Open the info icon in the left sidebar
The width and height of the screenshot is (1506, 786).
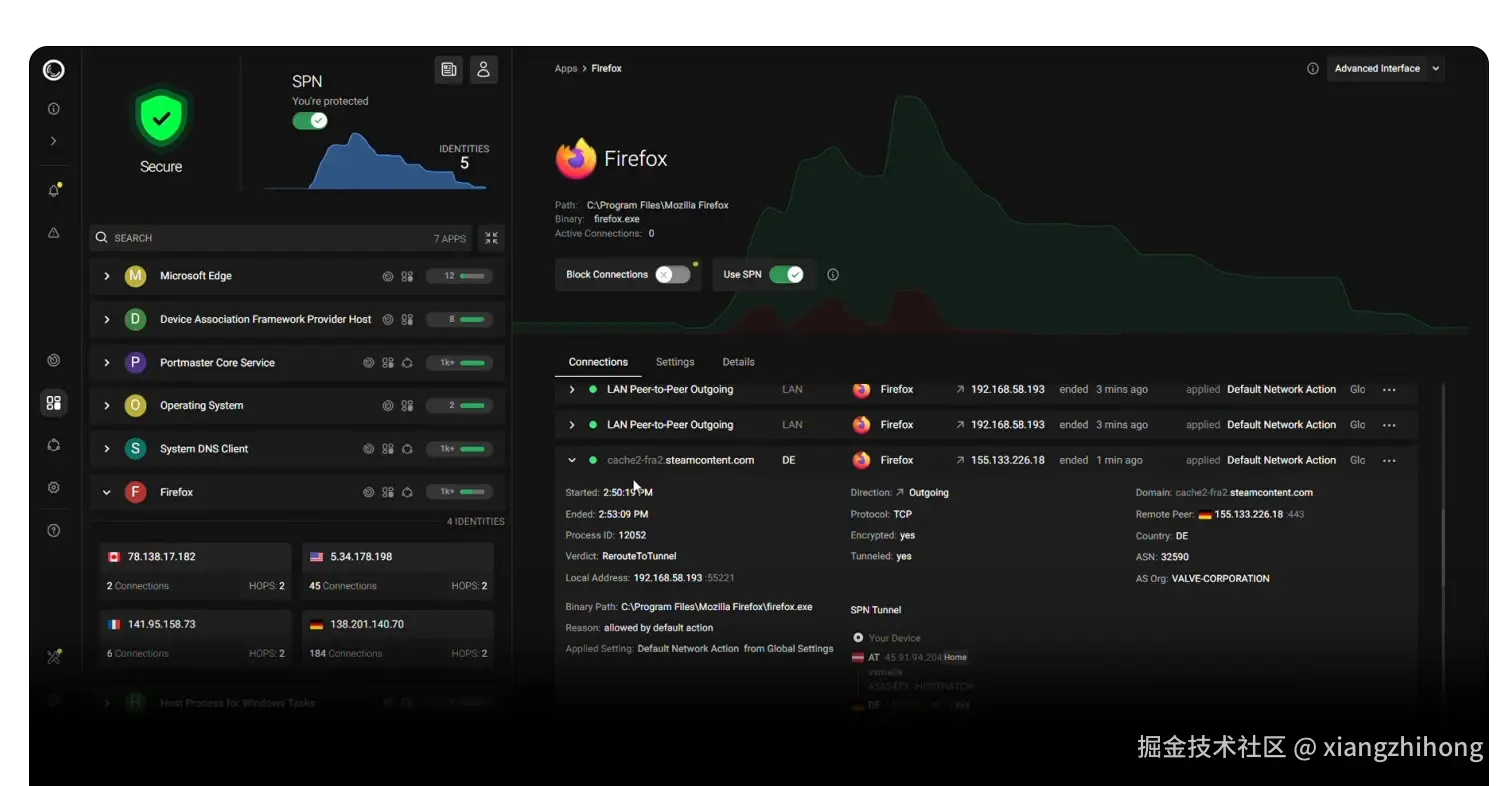[54, 109]
